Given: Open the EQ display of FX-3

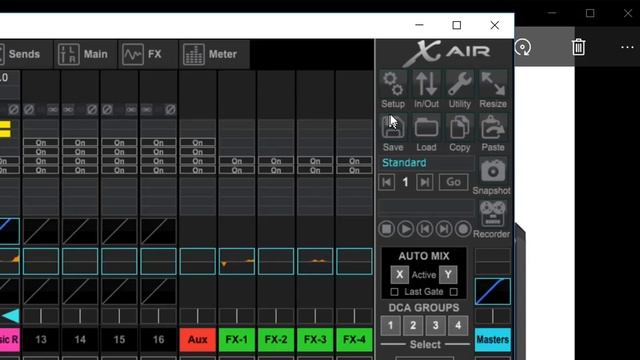Looking at the screenshot, I should point(315,261).
